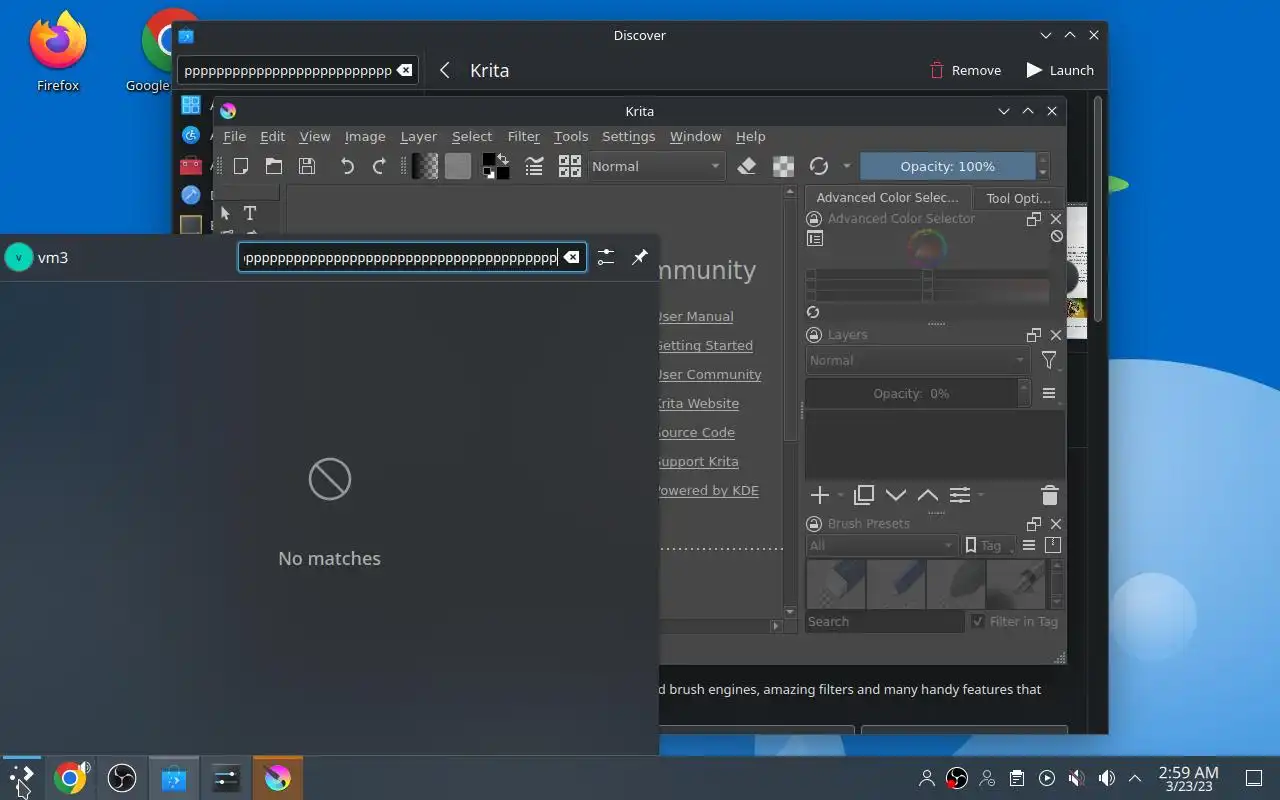Screen dimensions: 1280x800
Task: Open the File menu in Krita
Action: (234, 136)
